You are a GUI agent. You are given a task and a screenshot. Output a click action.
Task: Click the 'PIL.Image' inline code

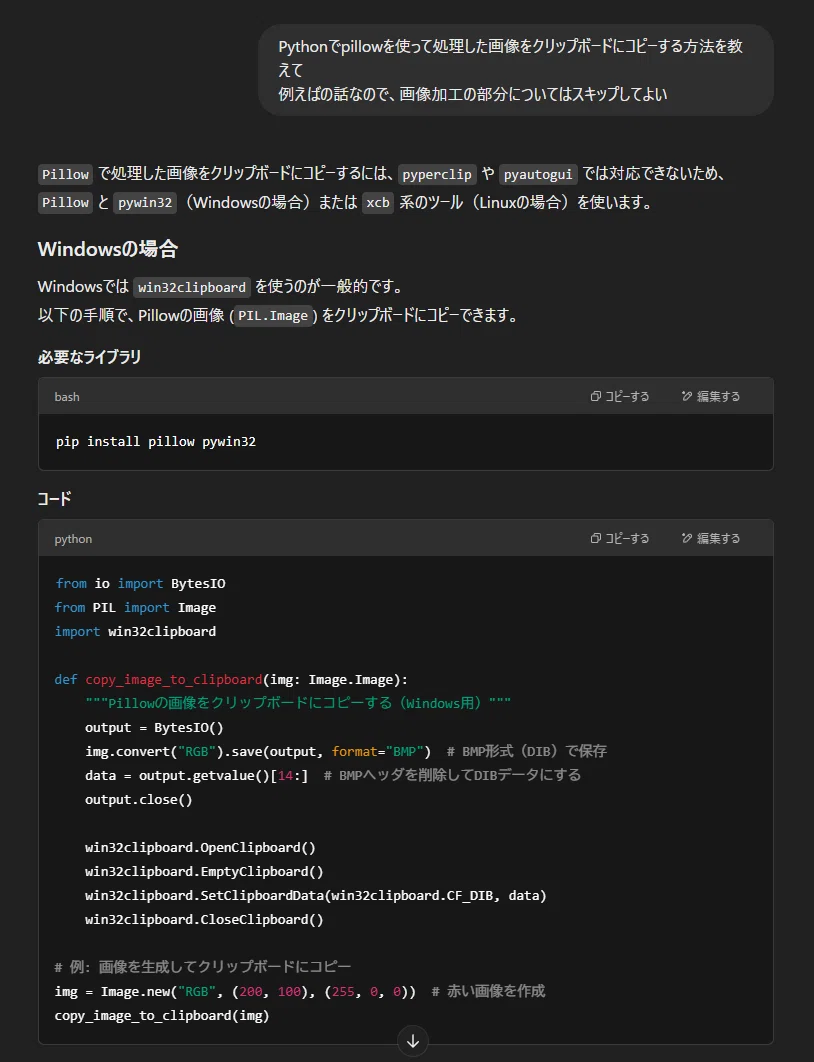273,316
